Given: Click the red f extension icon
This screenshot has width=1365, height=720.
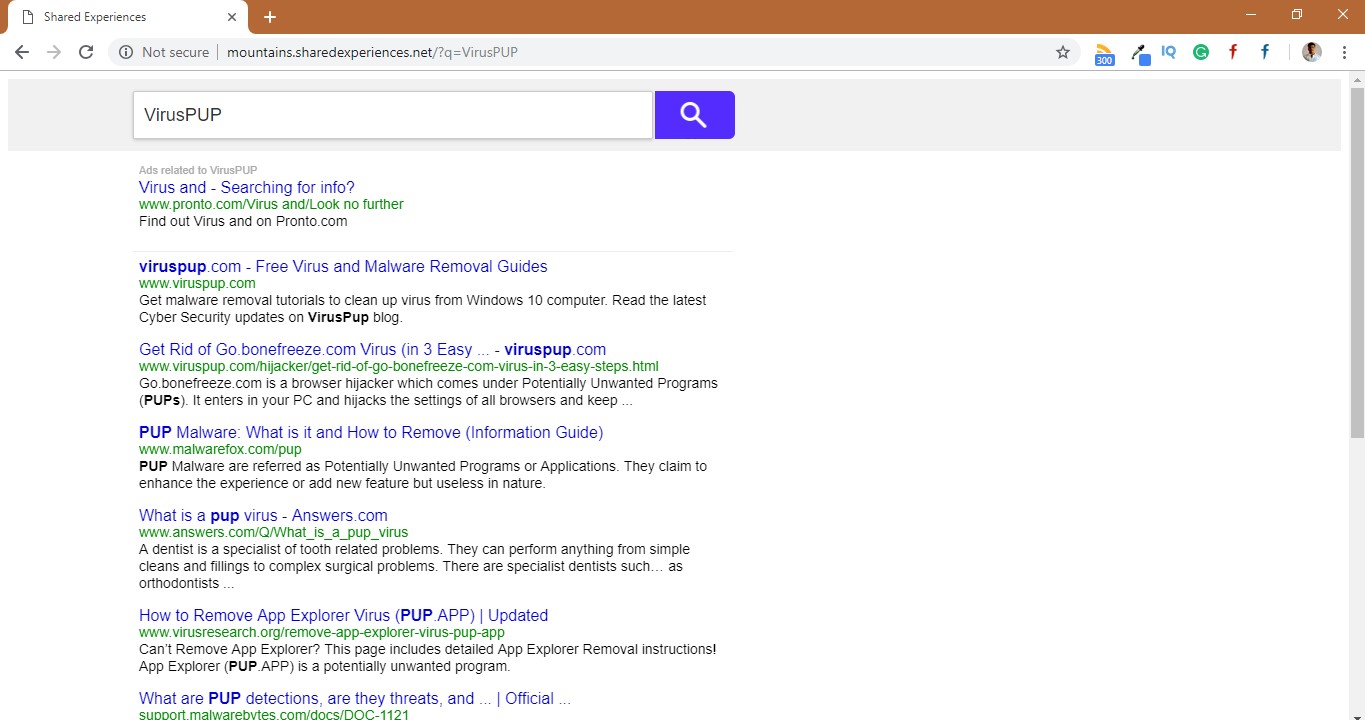Looking at the screenshot, I should pos(1232,52).
